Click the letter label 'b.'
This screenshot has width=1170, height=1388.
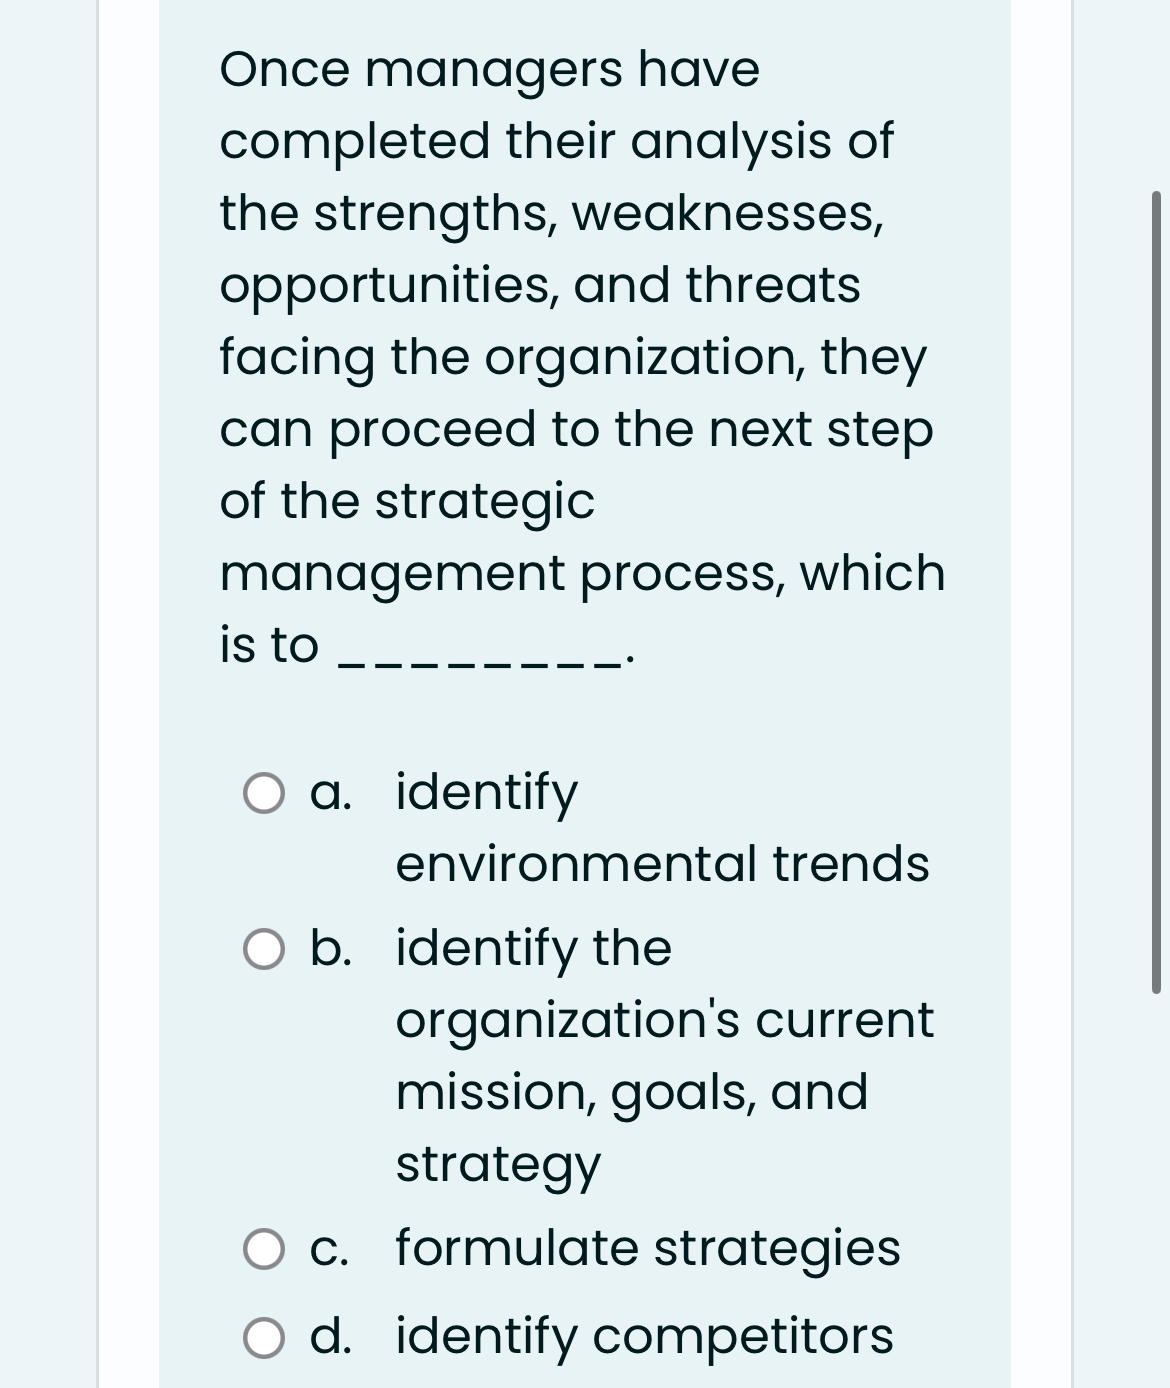[331, 949]
